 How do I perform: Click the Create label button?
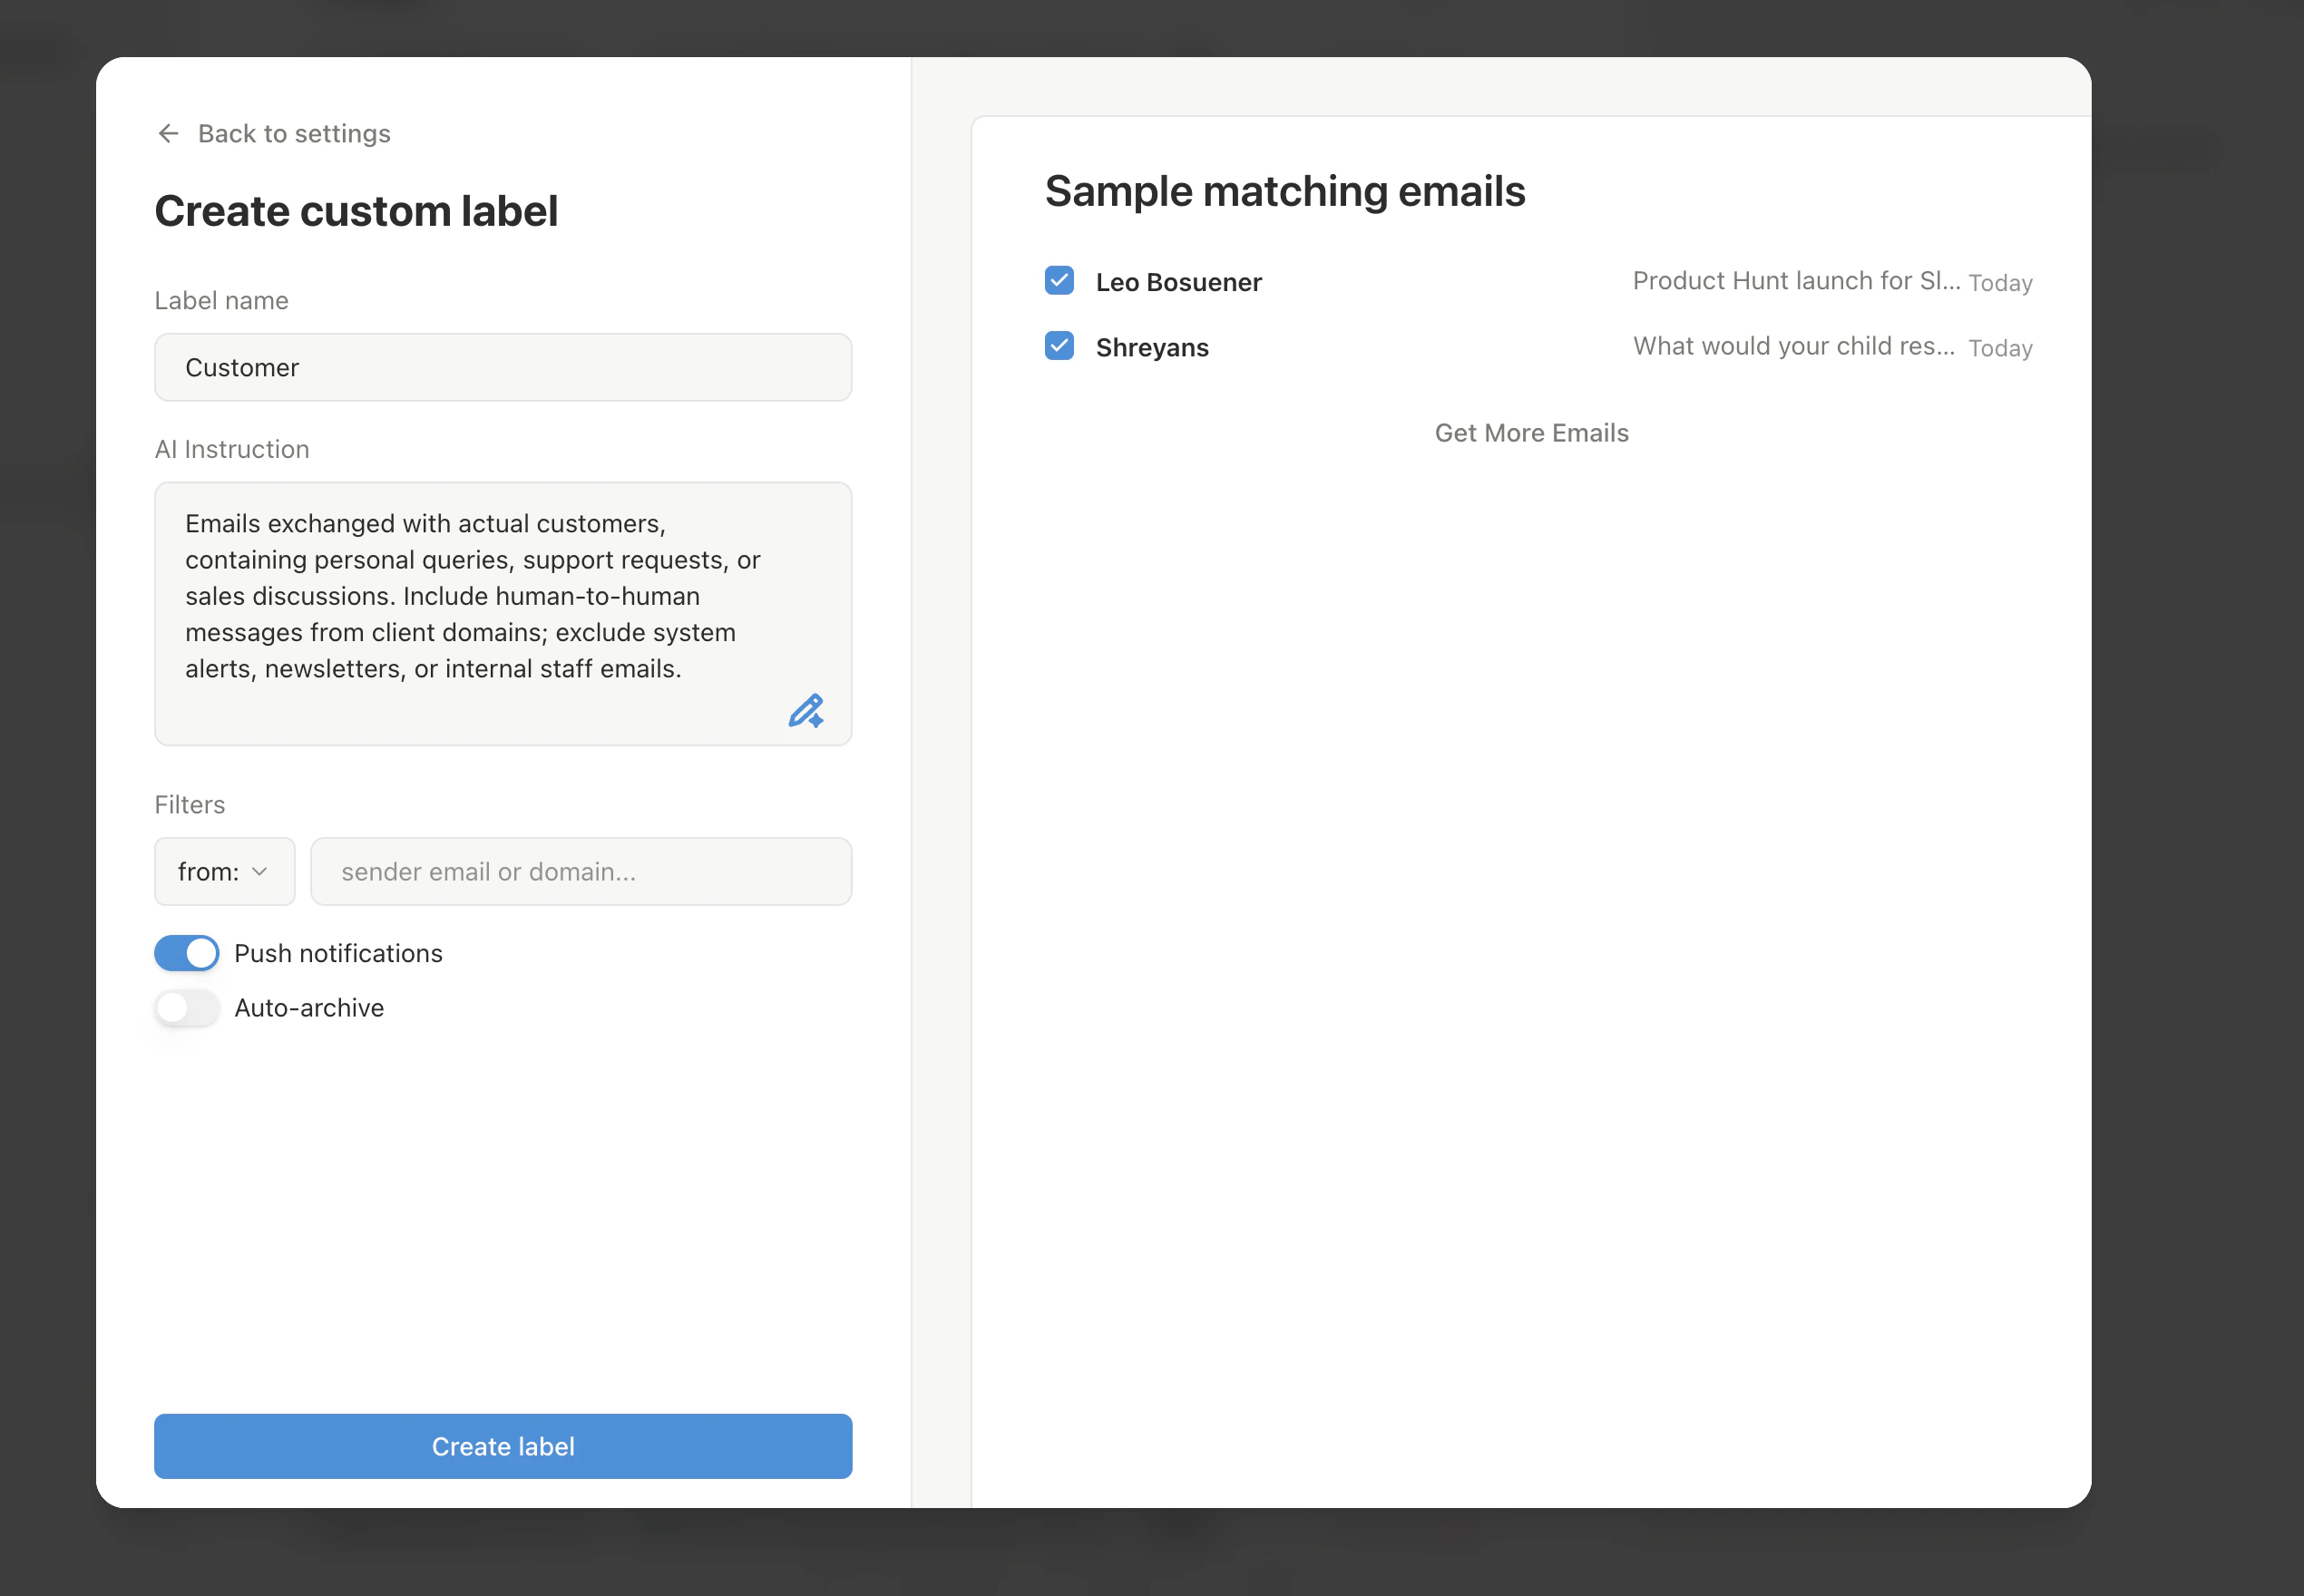(503, 1446)
